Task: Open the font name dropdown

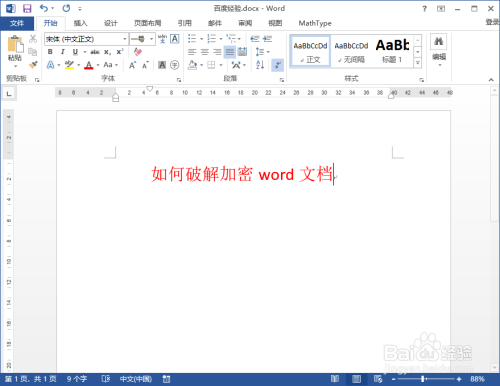Action: click(x=125, y=39)
